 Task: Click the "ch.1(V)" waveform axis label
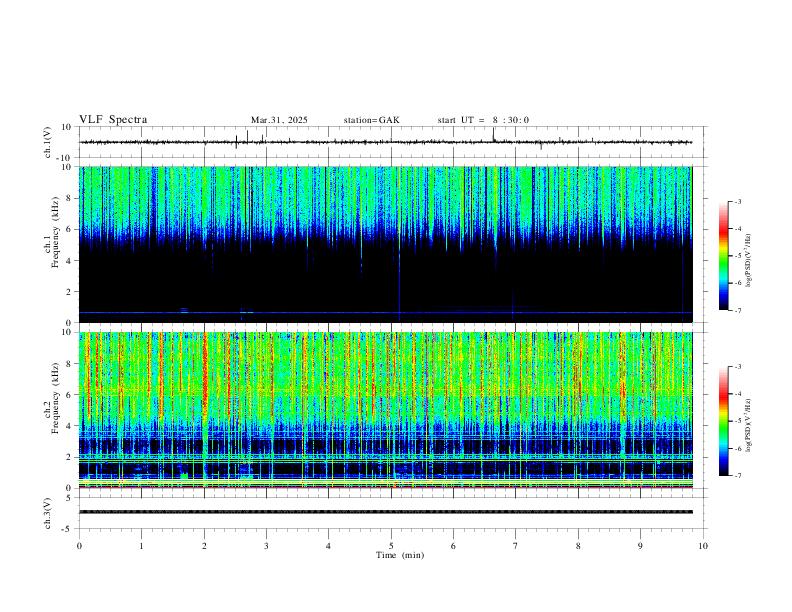point(48,142)
